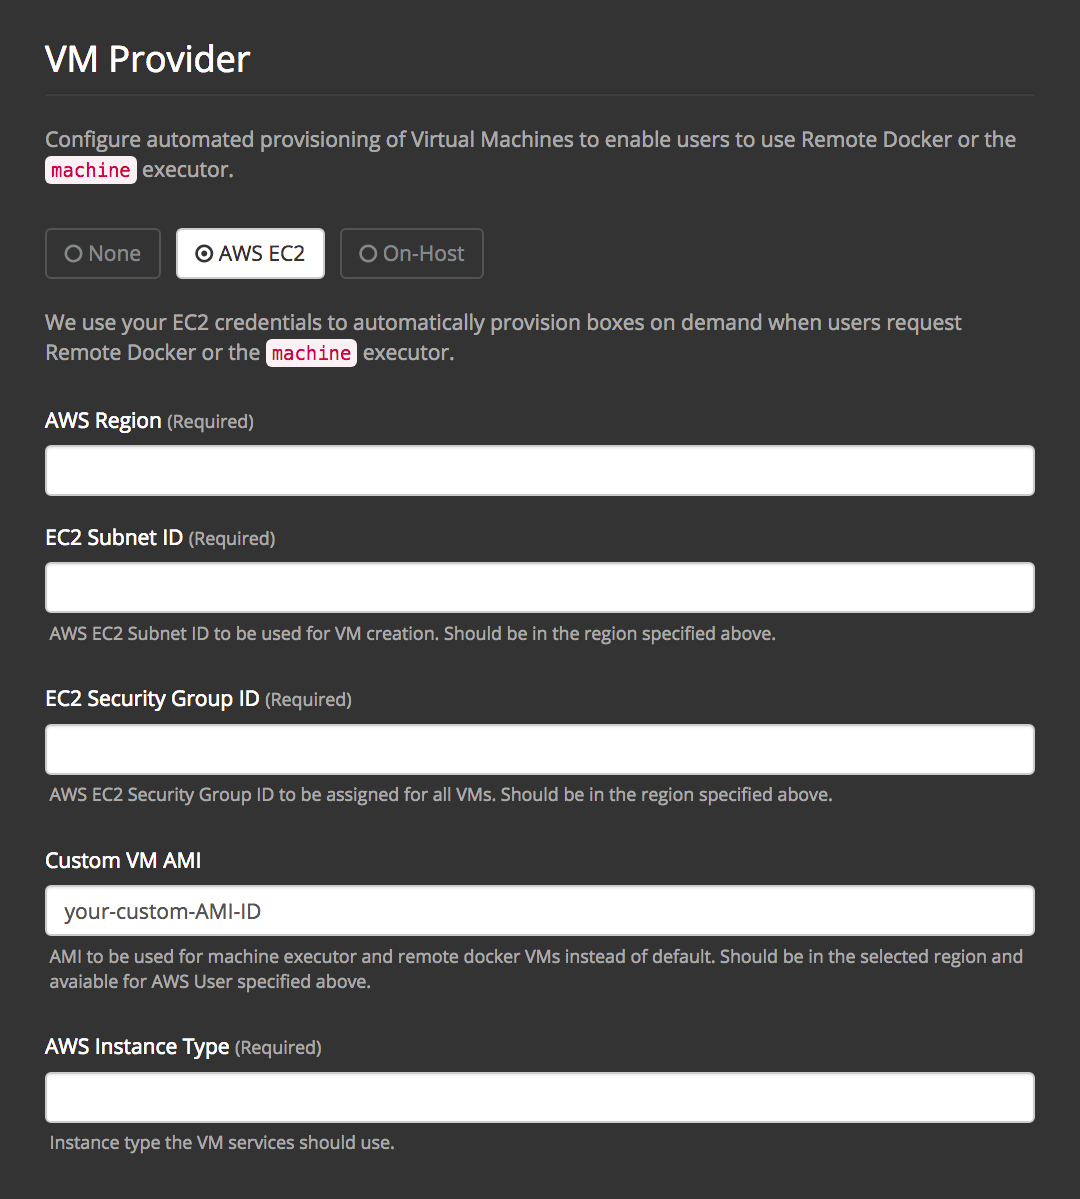Select the On-Host radio option
1080x1199 pixels.
point(412,254)
